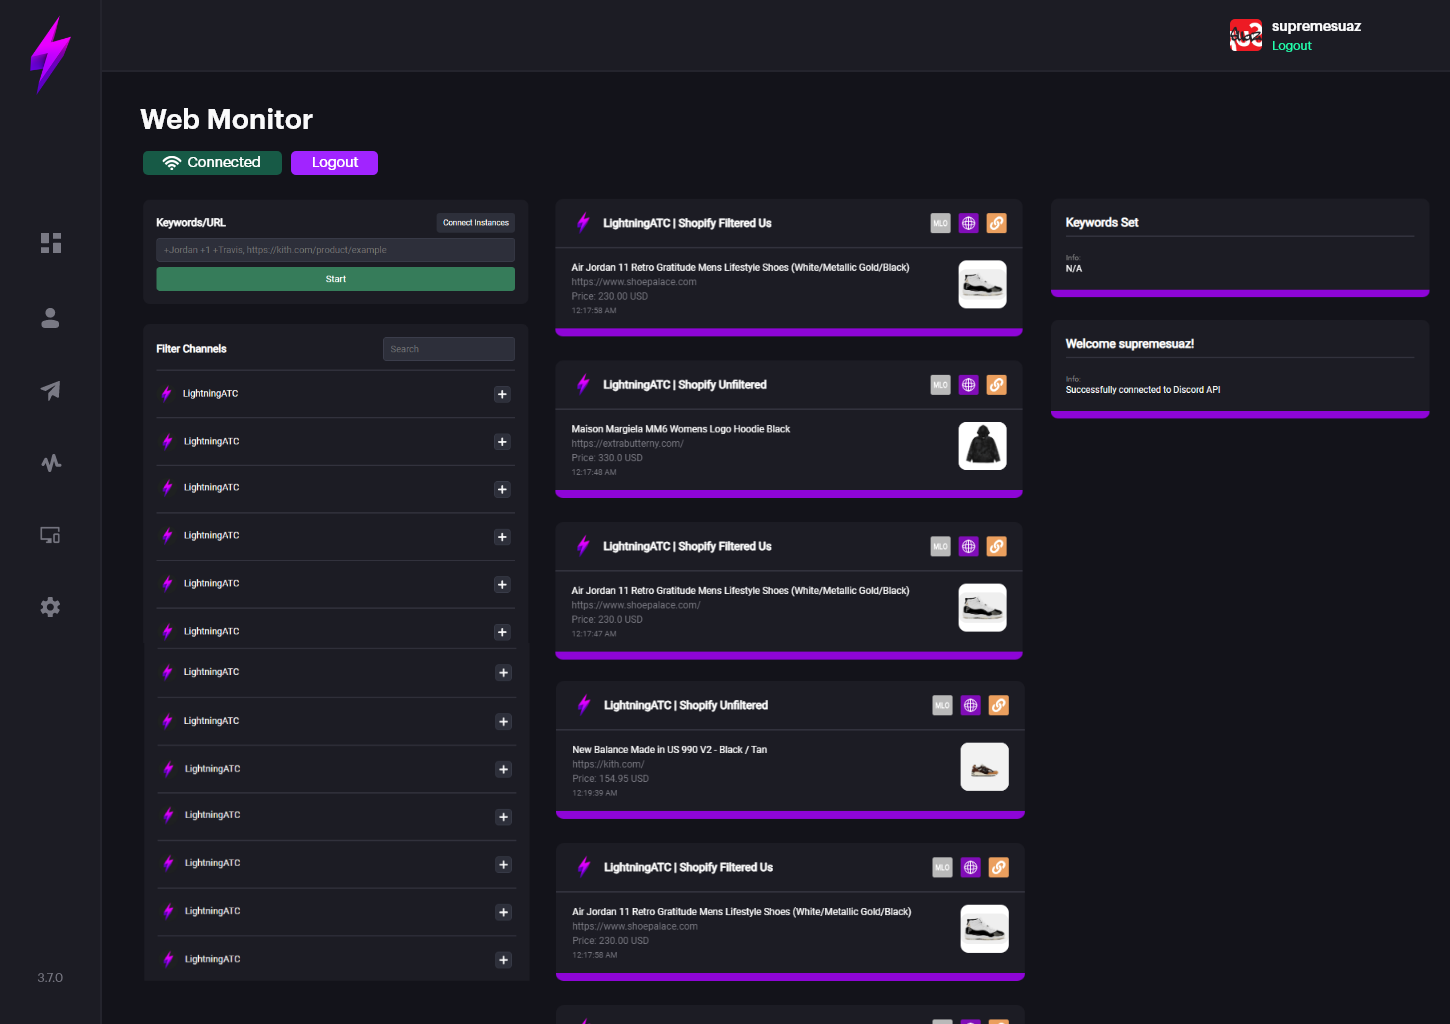Screen dimensions: 1450x1024
Task: Select 'Maison Margiela MM6 Womens Logo Hoodie Black' title
Action: click(680, 429)
